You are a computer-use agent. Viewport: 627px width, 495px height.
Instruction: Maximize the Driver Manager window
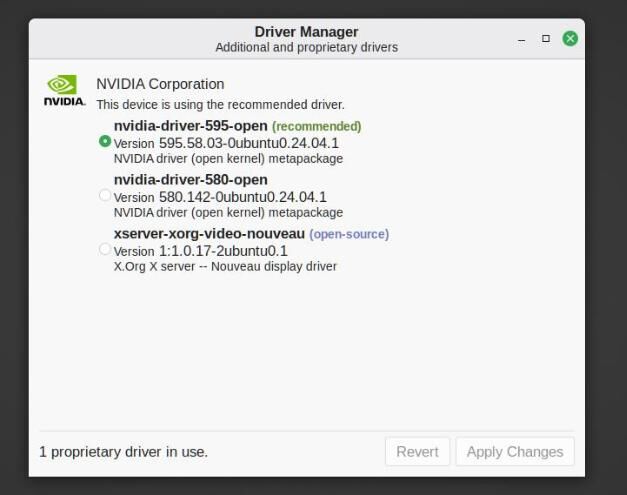545,38
